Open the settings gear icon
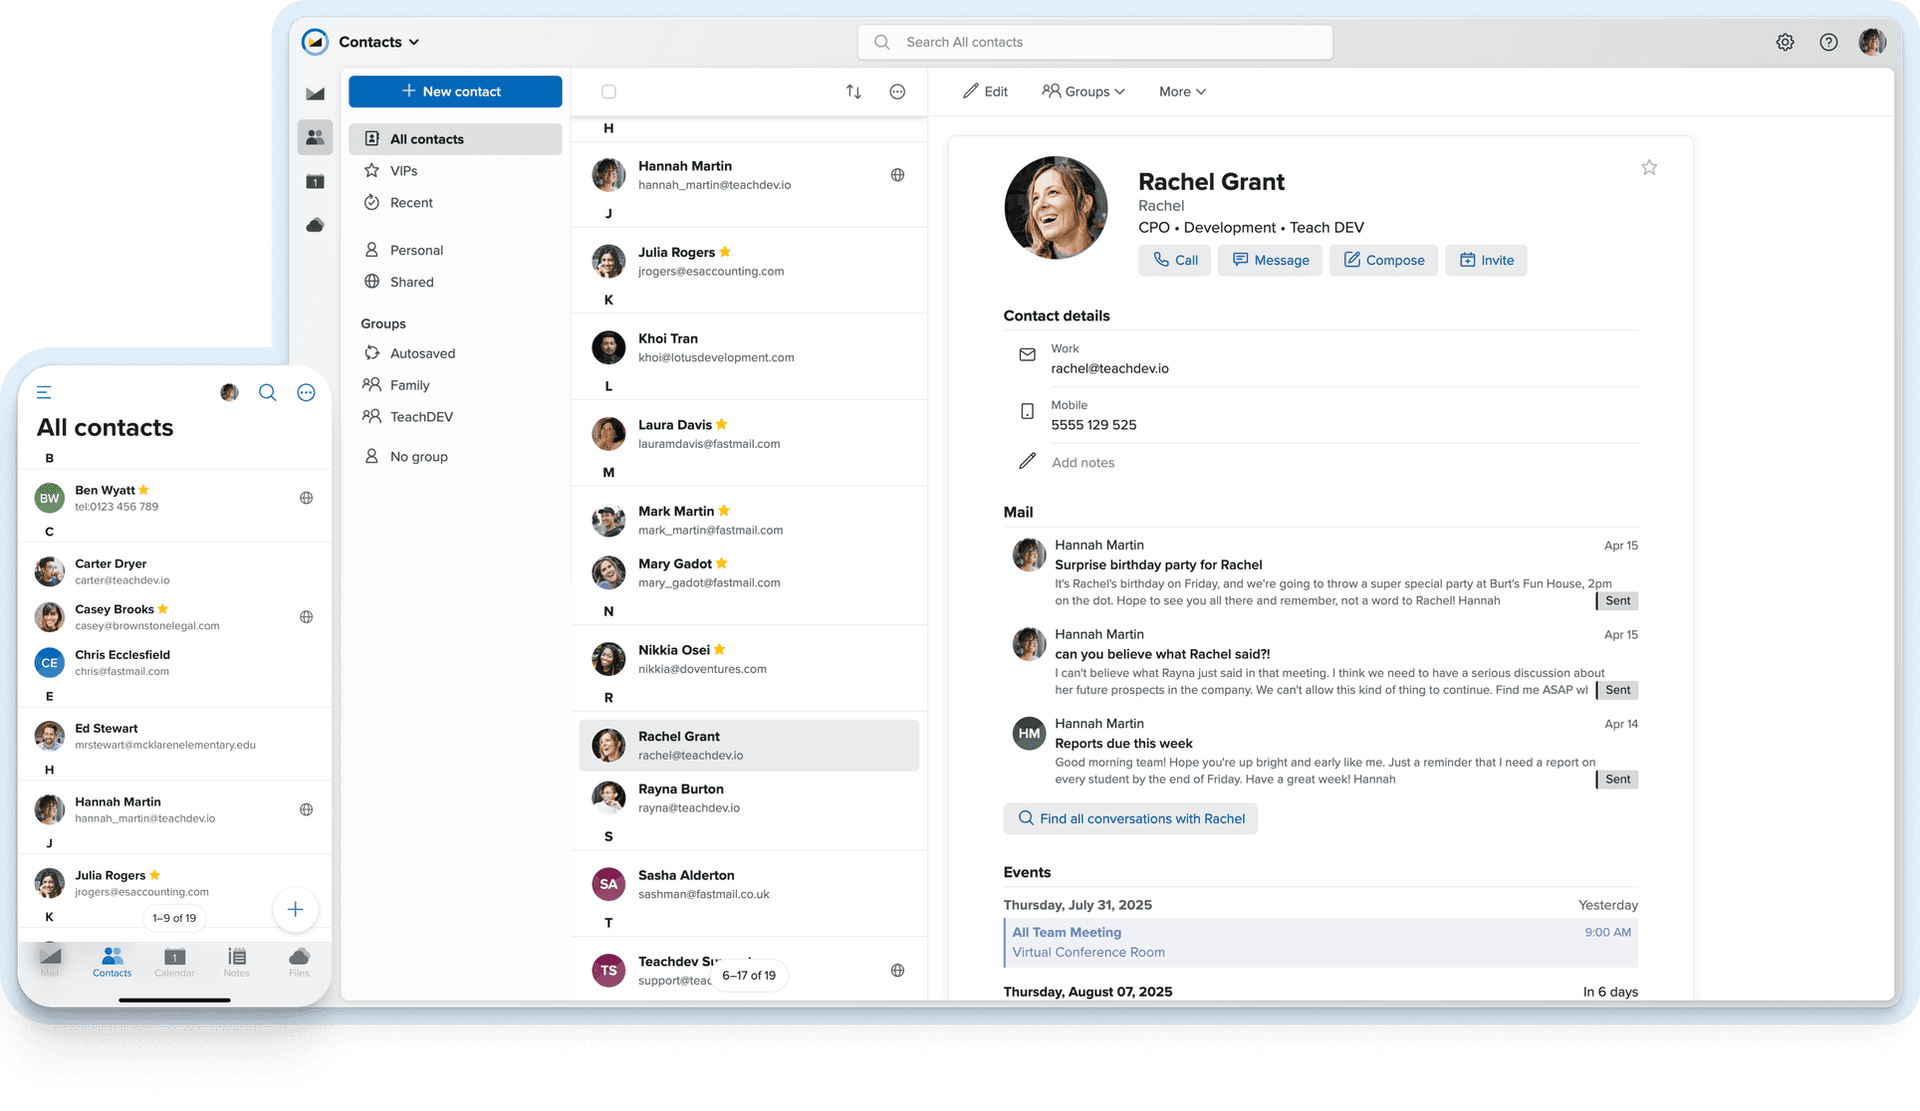The width and height of the screenshot is (1920, 1111). 1785,42
